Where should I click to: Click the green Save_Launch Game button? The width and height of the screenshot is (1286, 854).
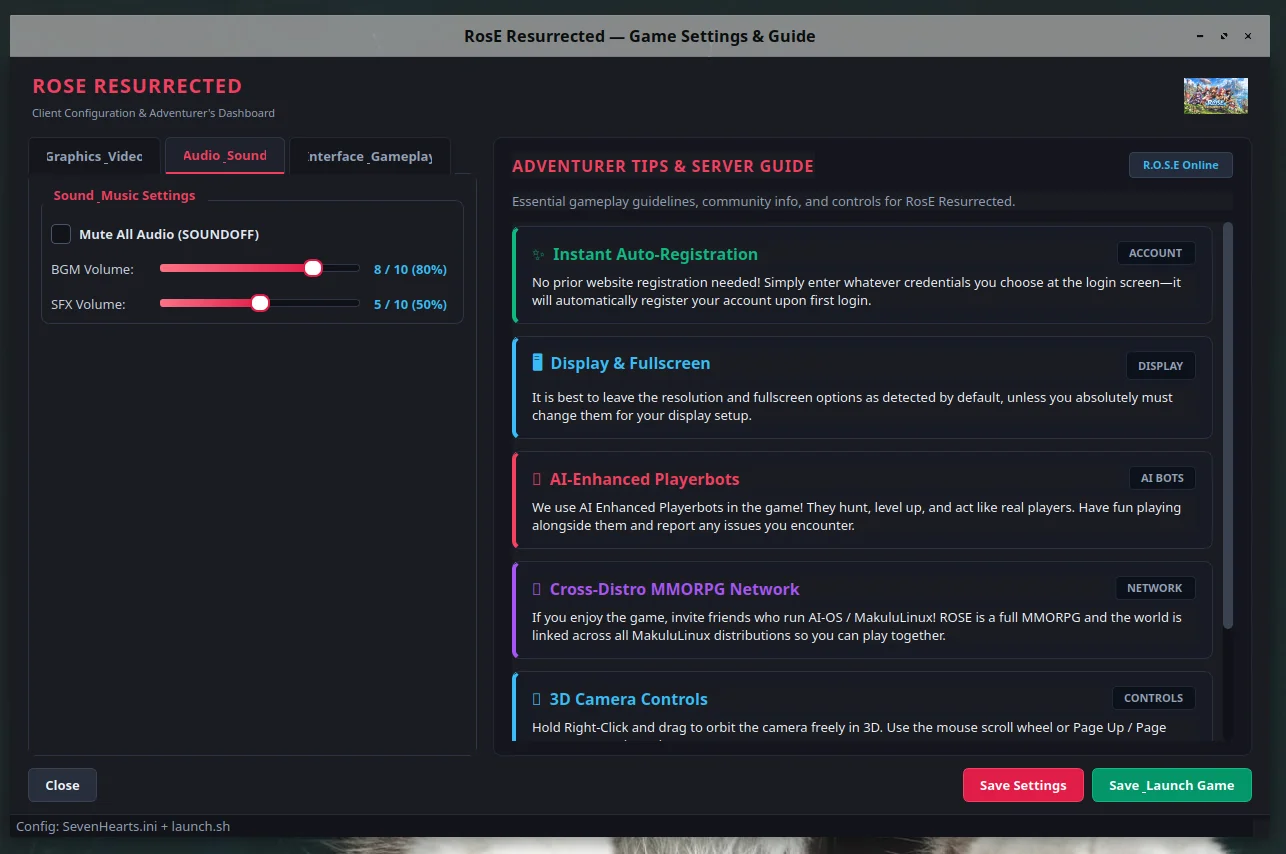tap(1172, 785)
